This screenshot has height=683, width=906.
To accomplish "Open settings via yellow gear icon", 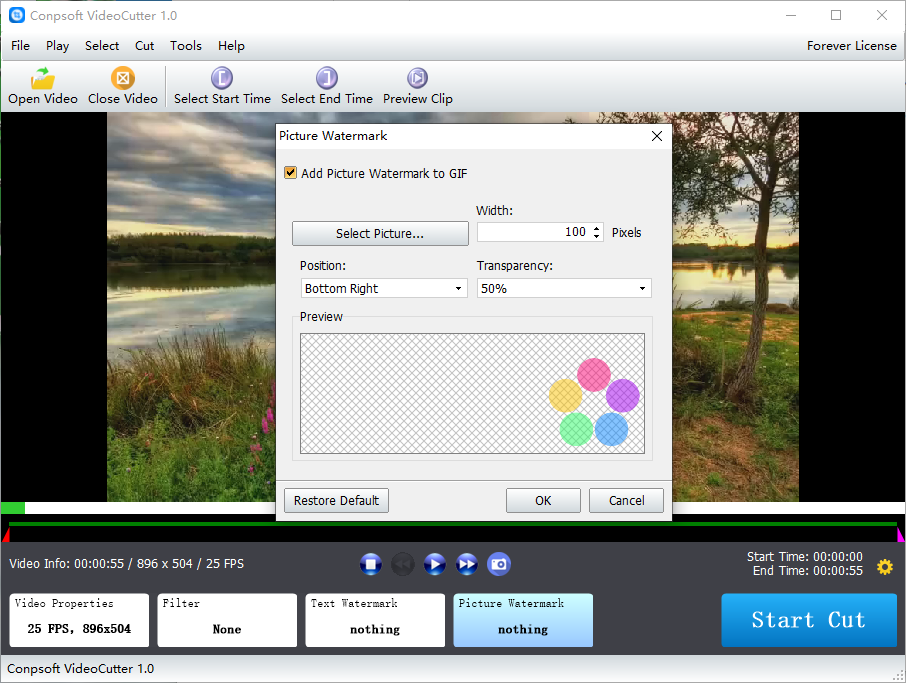I will tap(885, 567).
